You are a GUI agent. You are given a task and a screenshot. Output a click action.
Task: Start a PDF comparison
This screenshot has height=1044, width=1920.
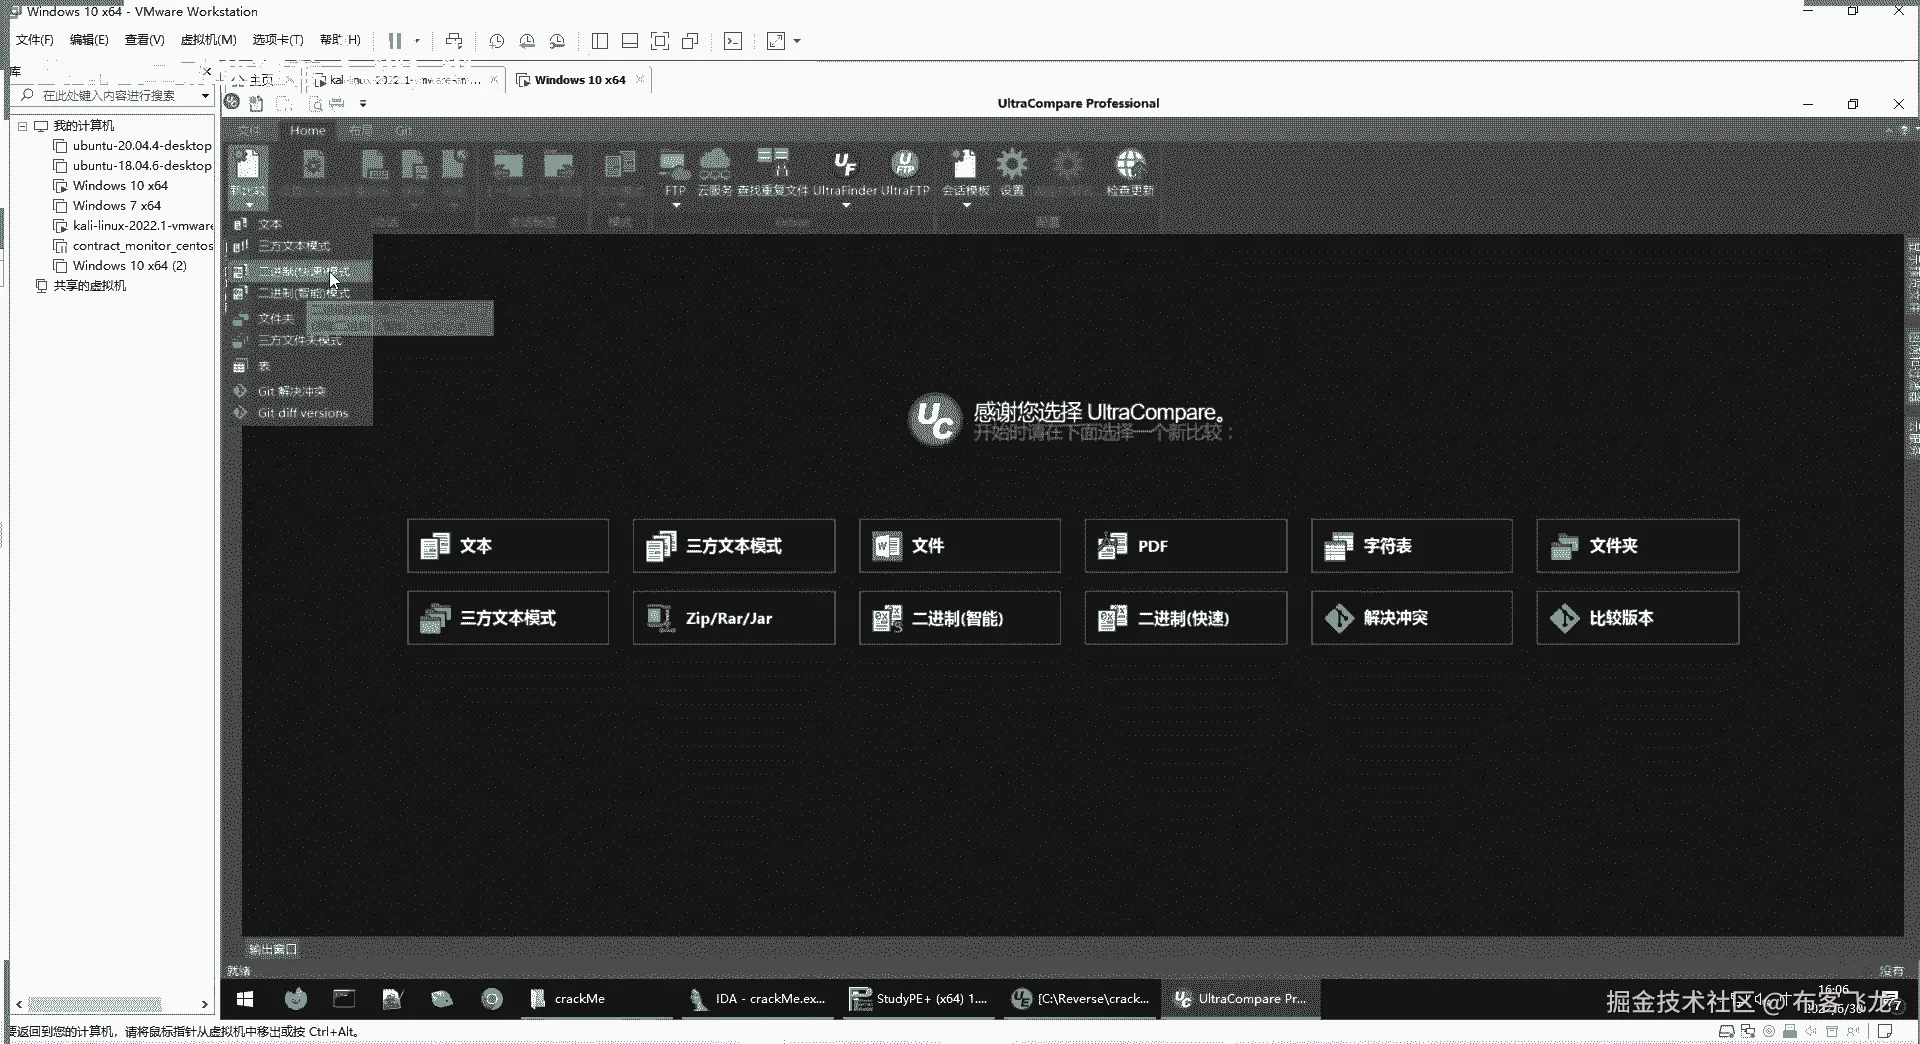point(1186,546)
